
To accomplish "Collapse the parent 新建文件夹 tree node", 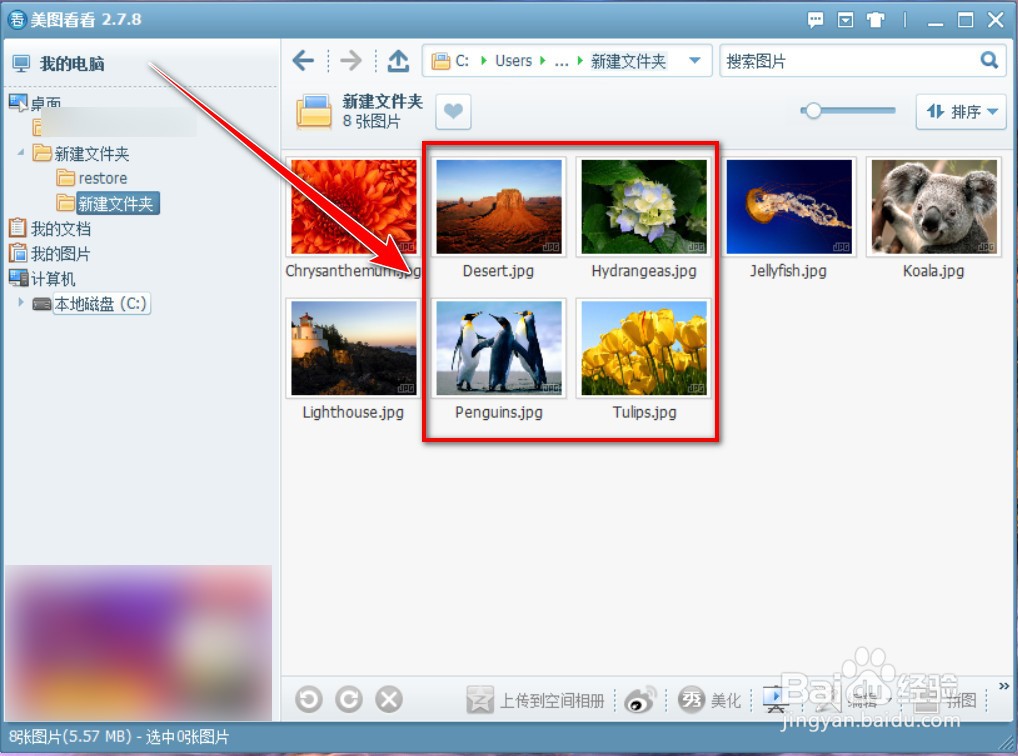I will point(21,153).
